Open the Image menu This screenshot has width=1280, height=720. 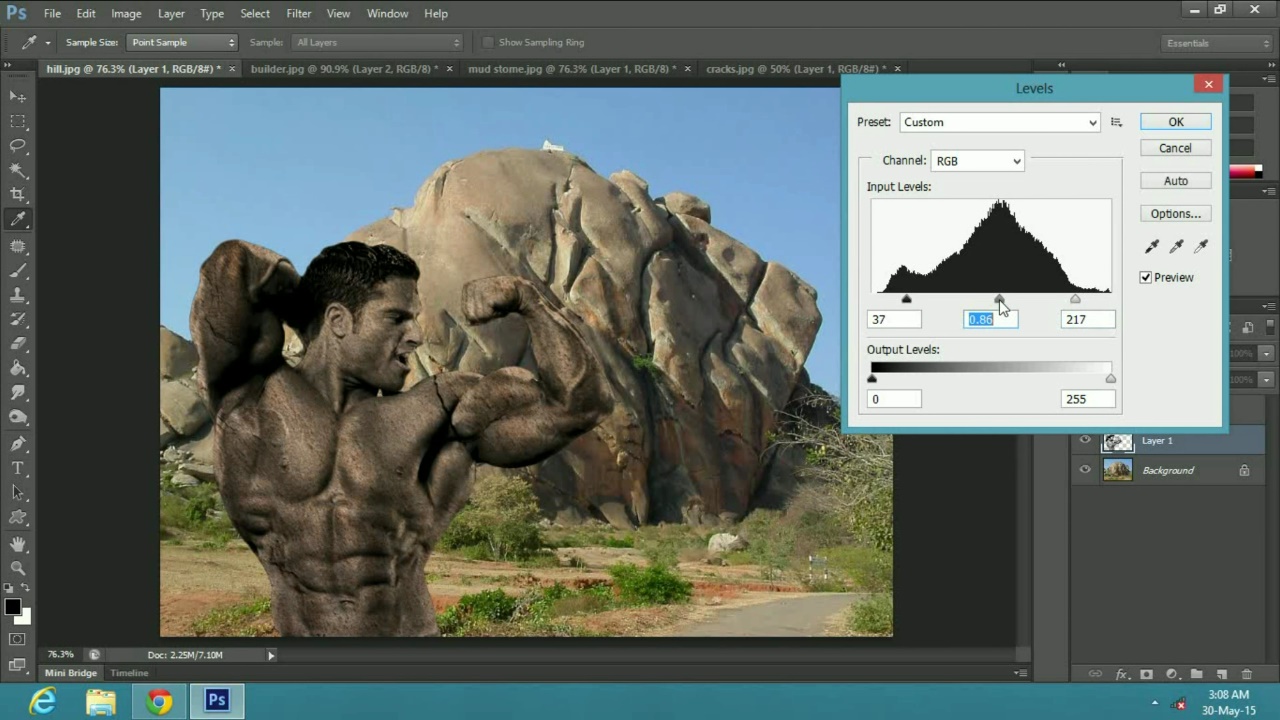[126, 13]
